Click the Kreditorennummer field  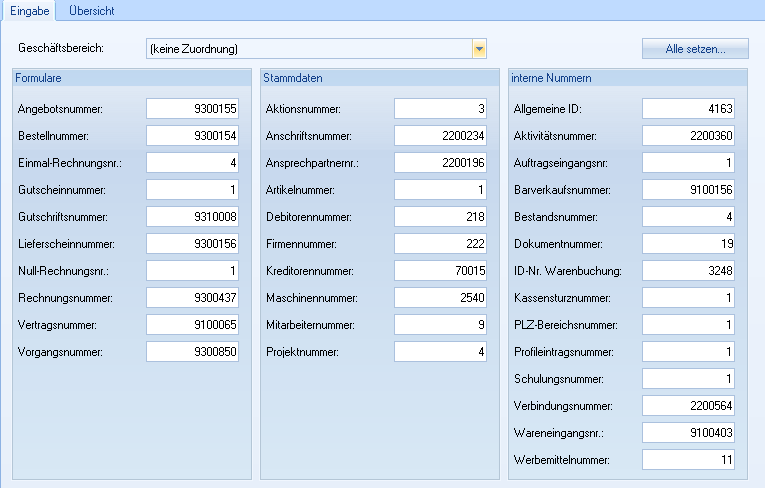point(441,270)
